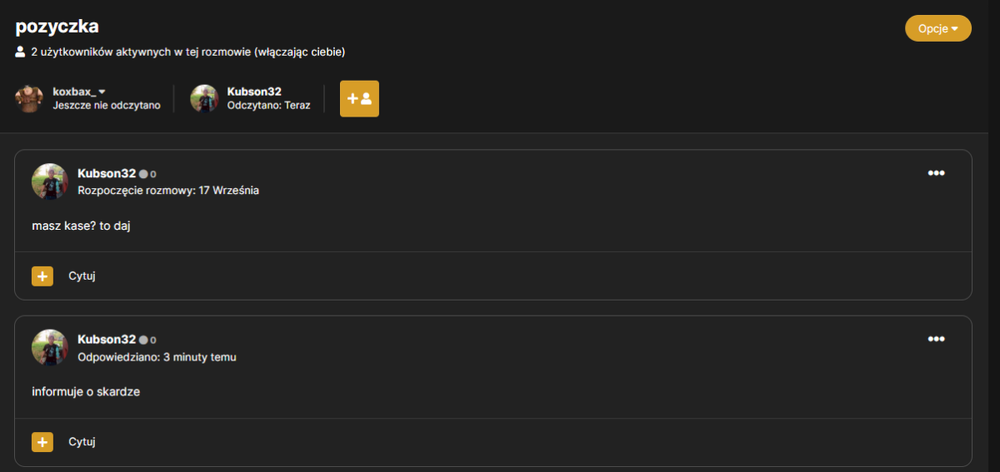
Task: Open the Opcje dropdown button
Action: click(938, 29)
